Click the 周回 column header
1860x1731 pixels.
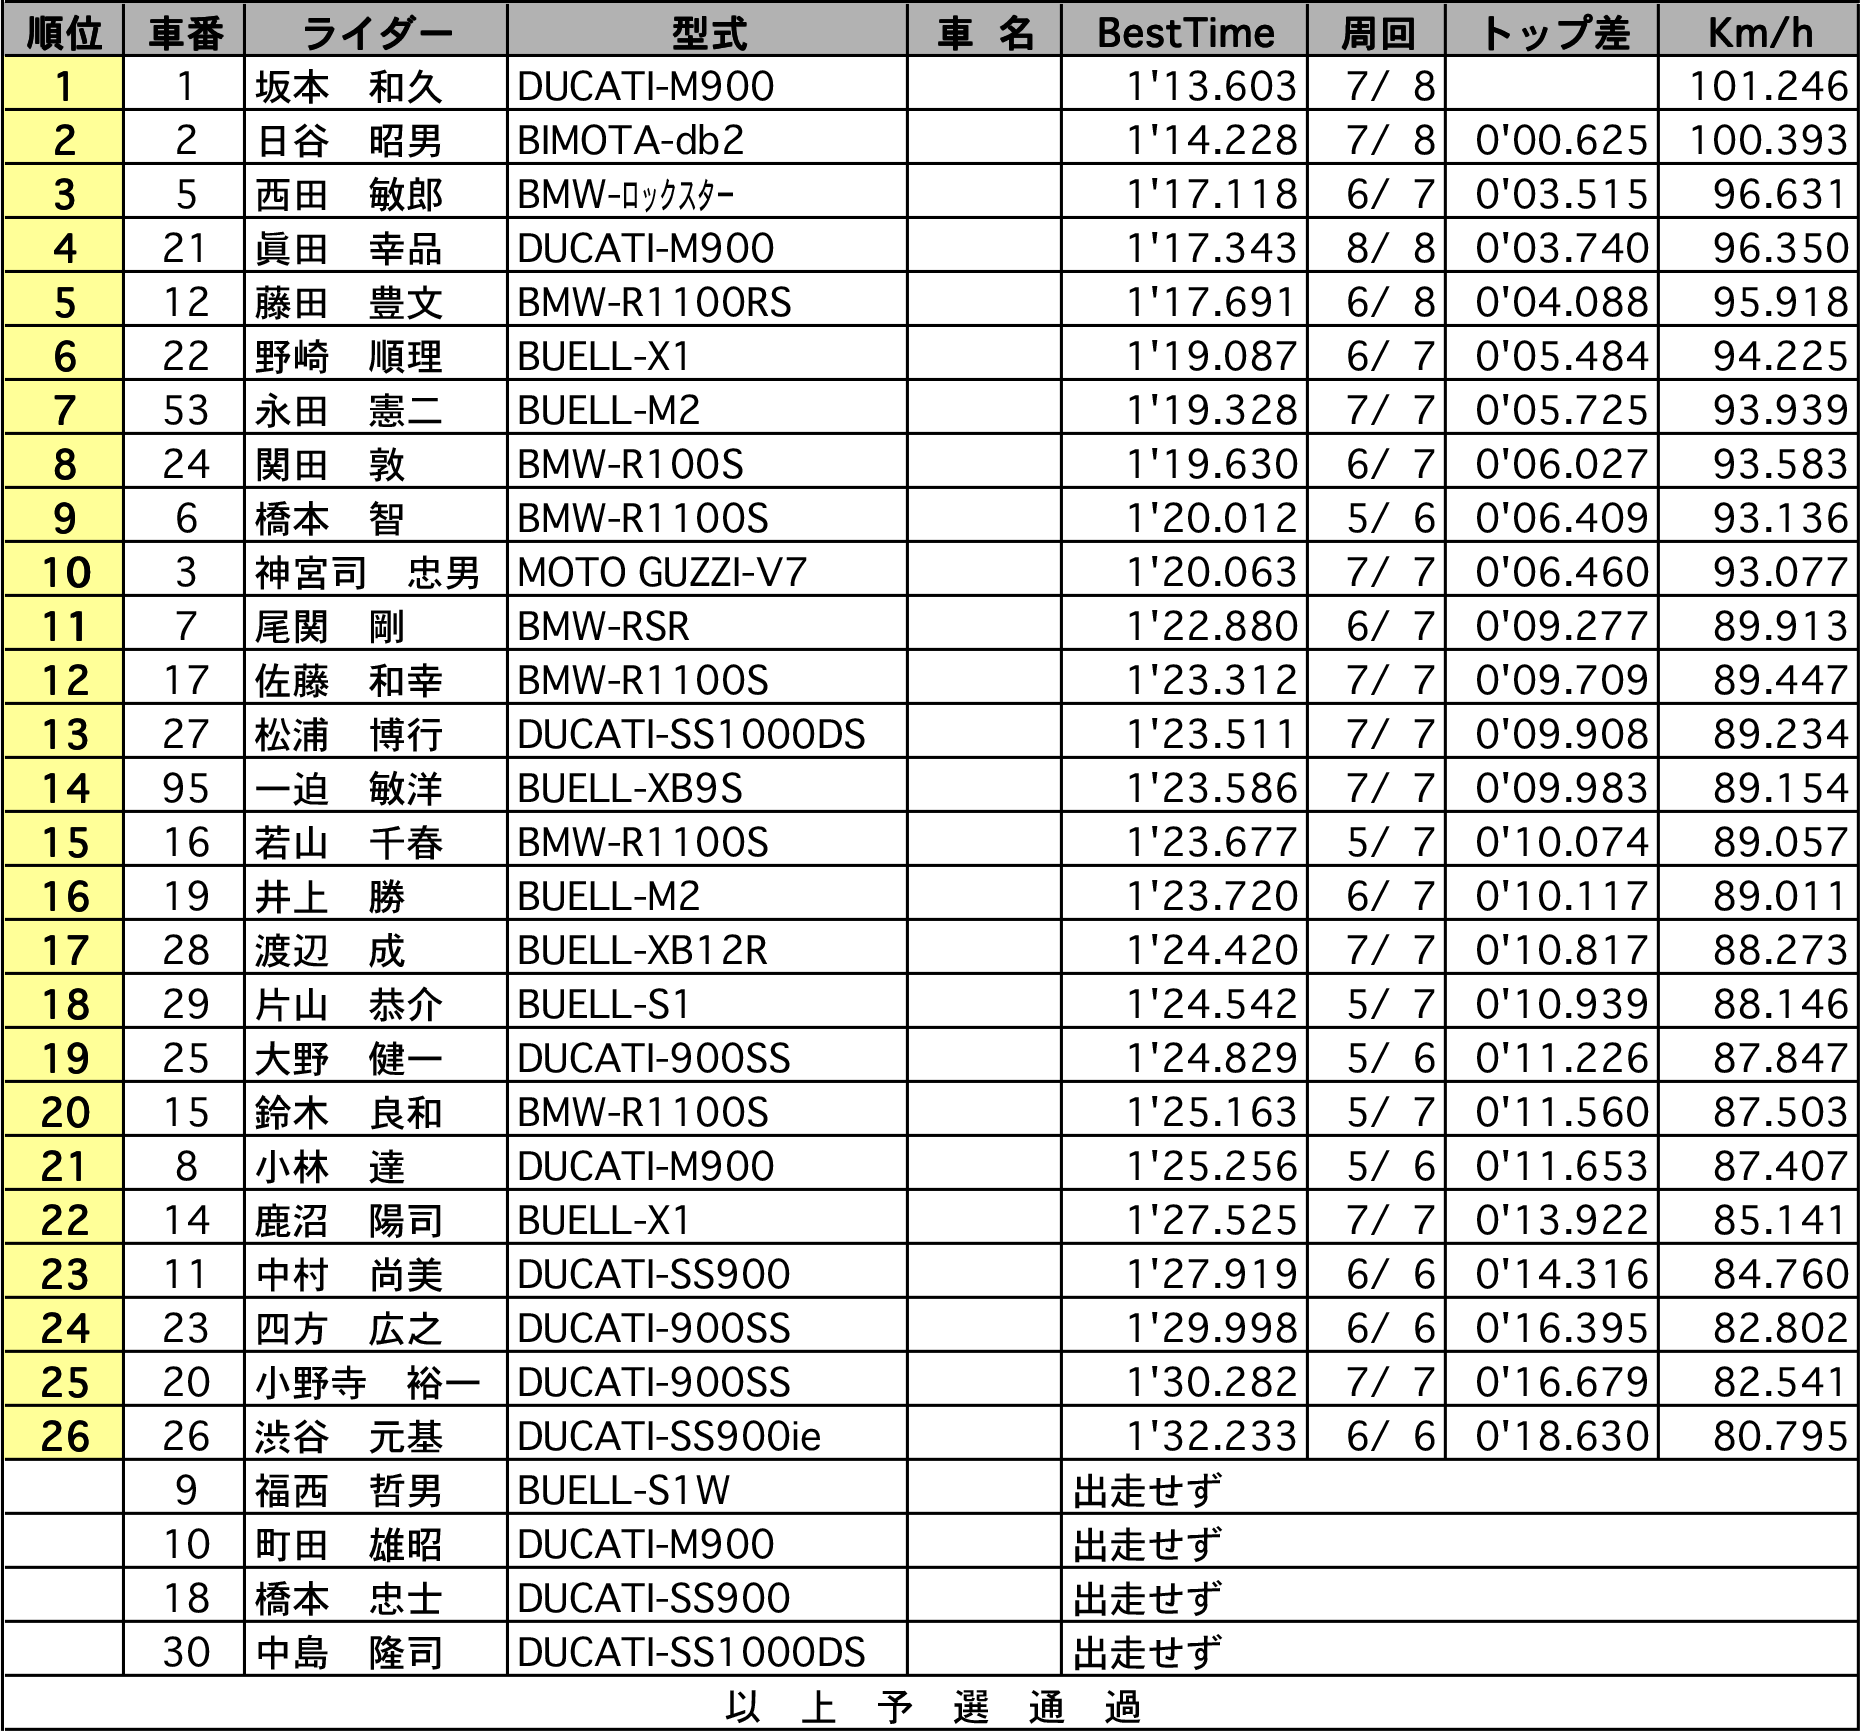coord(1377,32)
